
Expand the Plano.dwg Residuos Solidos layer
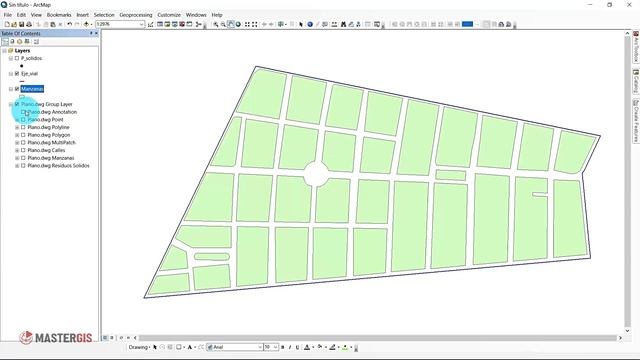(17, 166)
